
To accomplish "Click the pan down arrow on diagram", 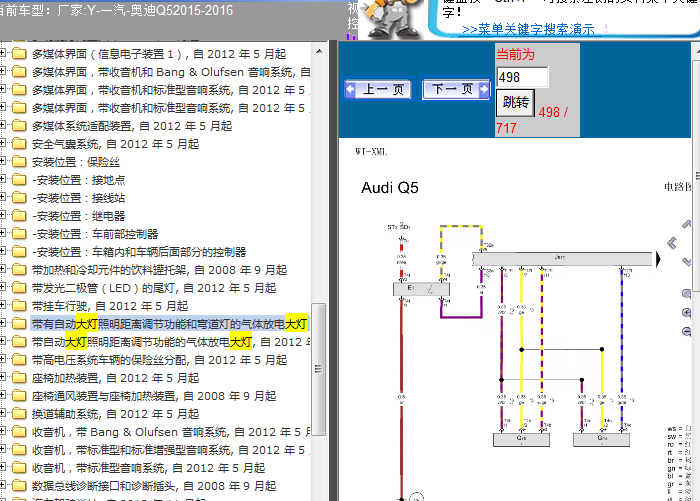I will (686, 262).
